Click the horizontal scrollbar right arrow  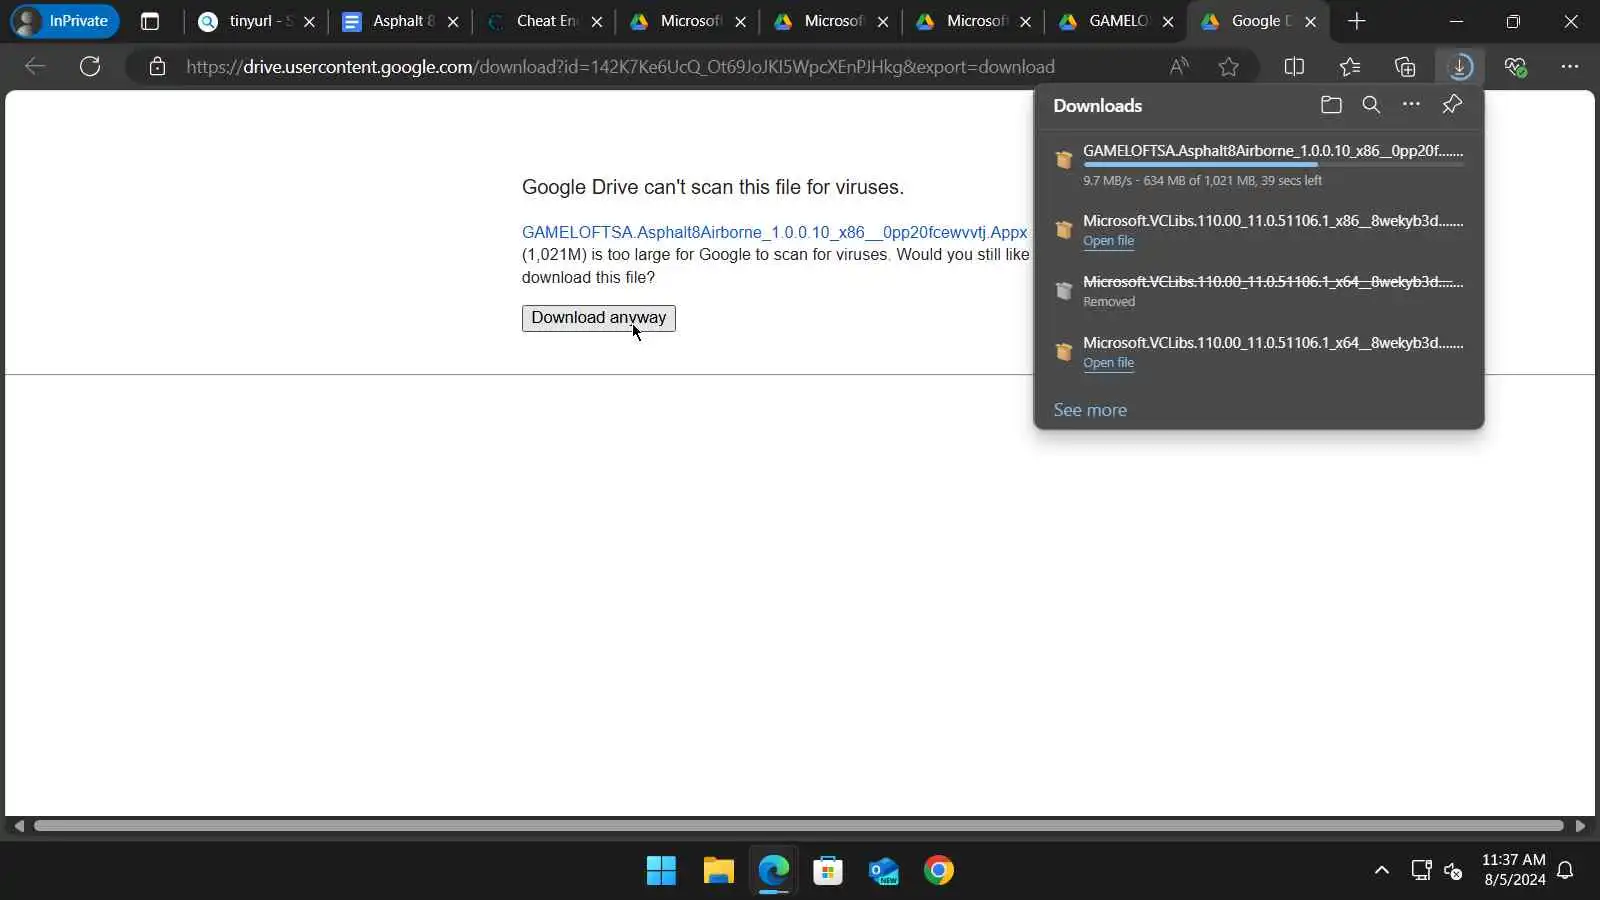tap(1580, 826)
